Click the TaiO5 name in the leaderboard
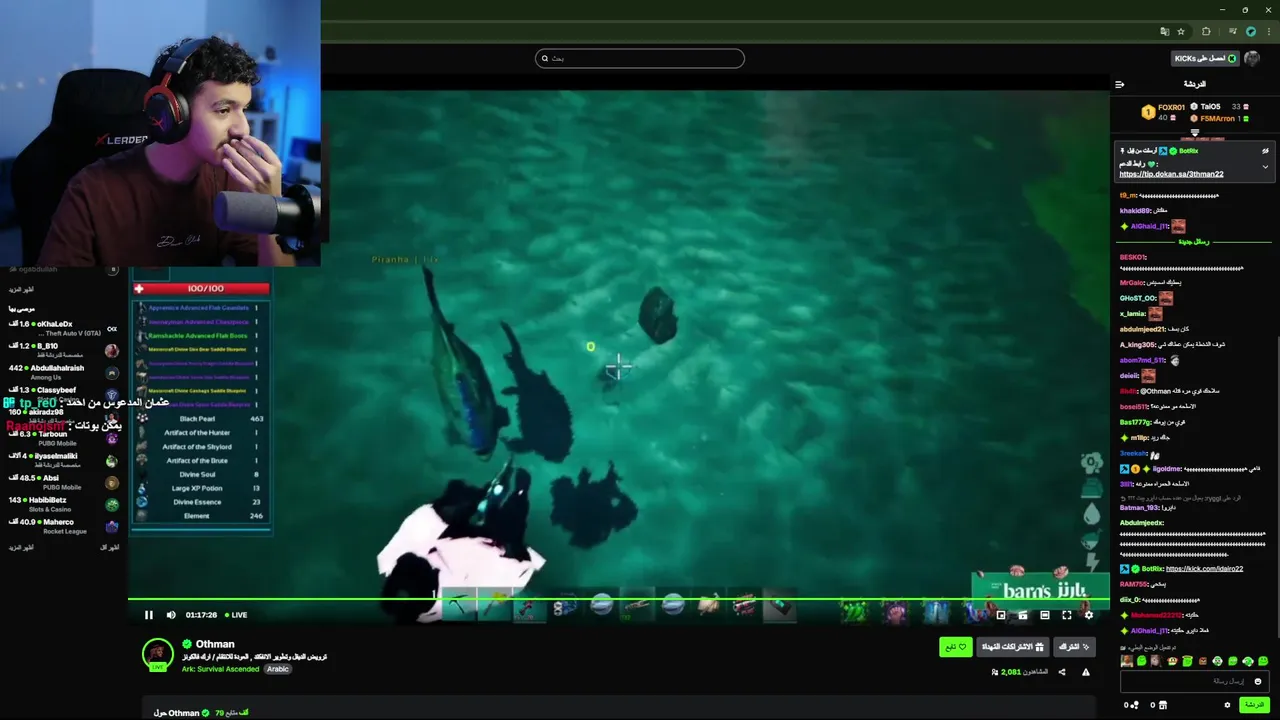This screenshot has height=720, width=1280. 1210,106
